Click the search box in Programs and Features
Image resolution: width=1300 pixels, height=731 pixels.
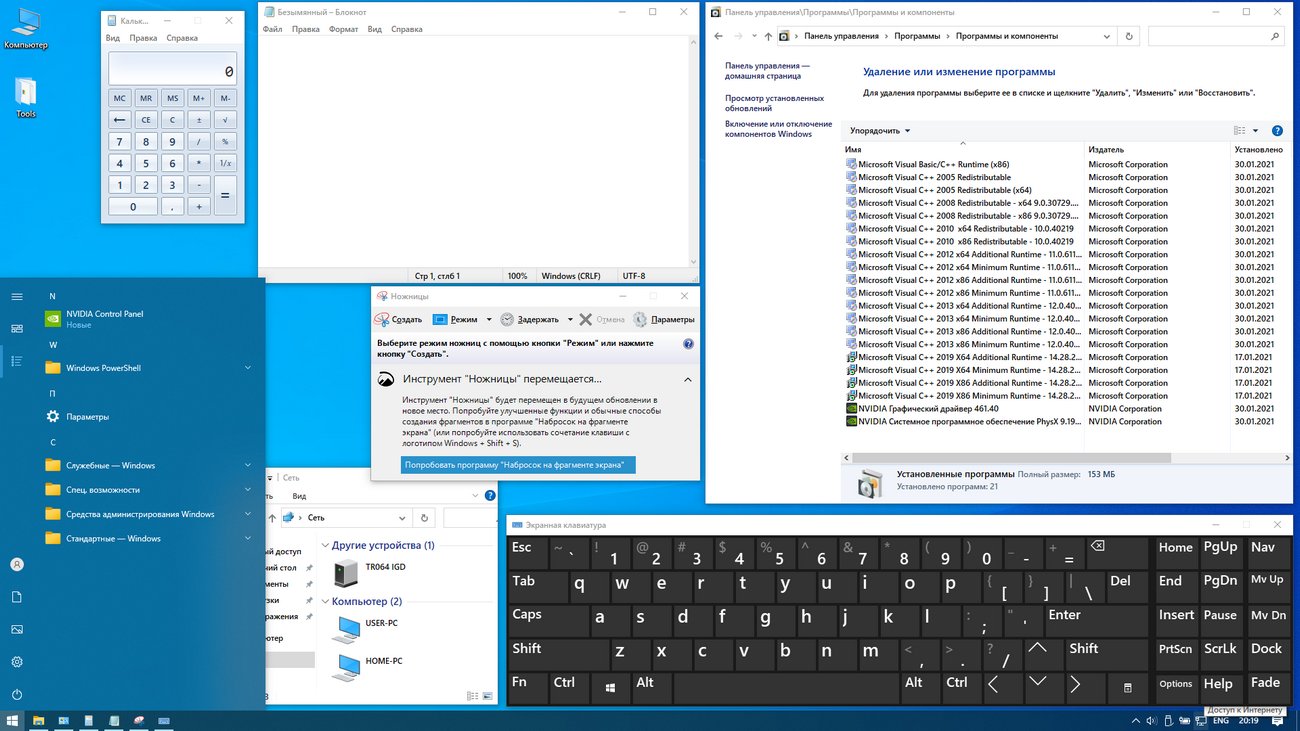click(1215, 36)
